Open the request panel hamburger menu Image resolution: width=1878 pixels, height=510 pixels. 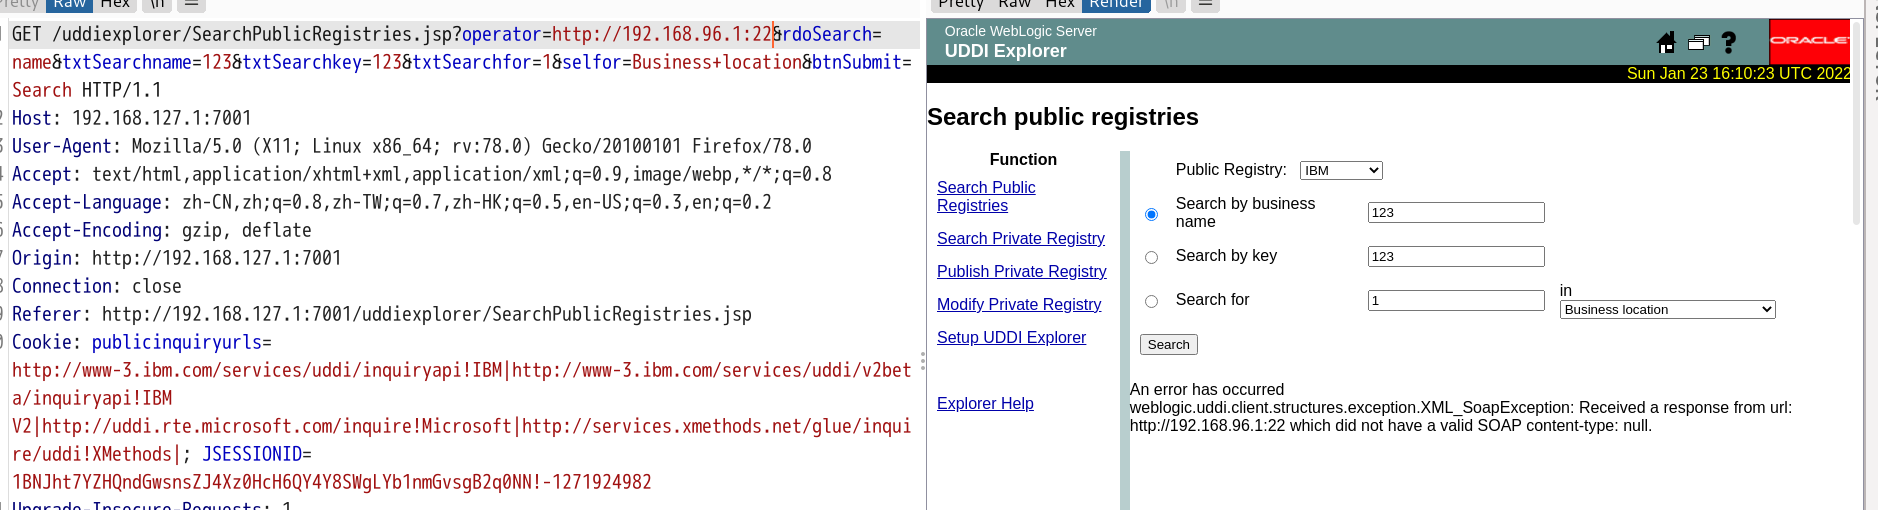tap(191, 4)
